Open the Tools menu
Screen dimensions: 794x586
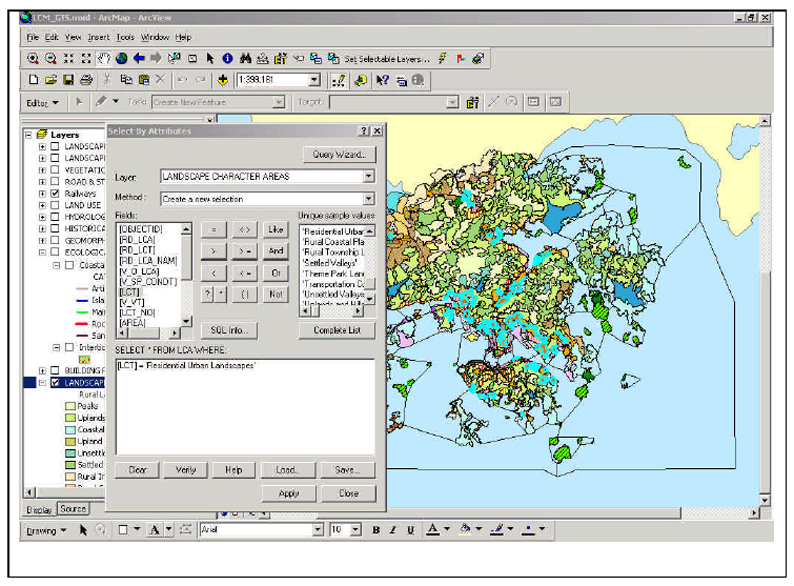click(x=125, y=37)
